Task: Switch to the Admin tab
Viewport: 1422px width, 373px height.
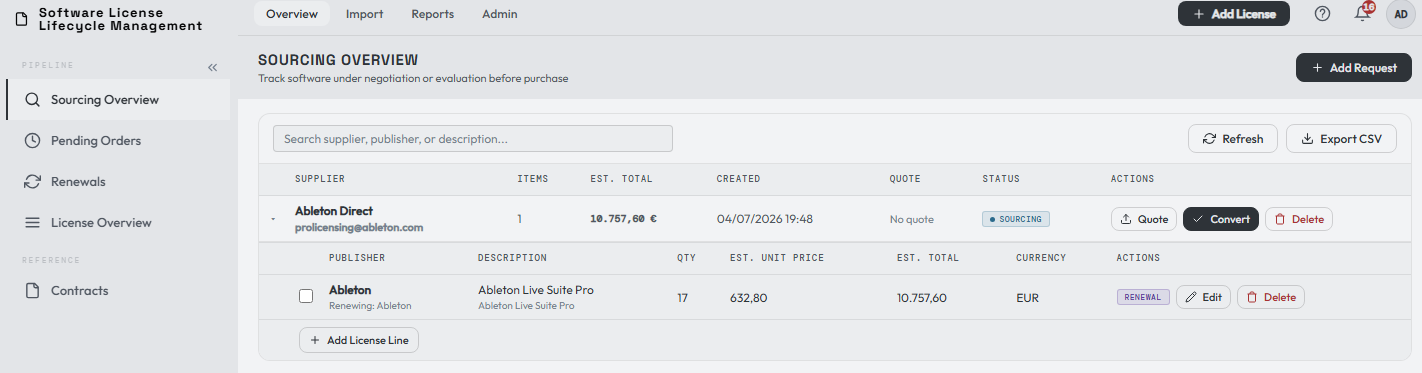Action: [500, 14]
